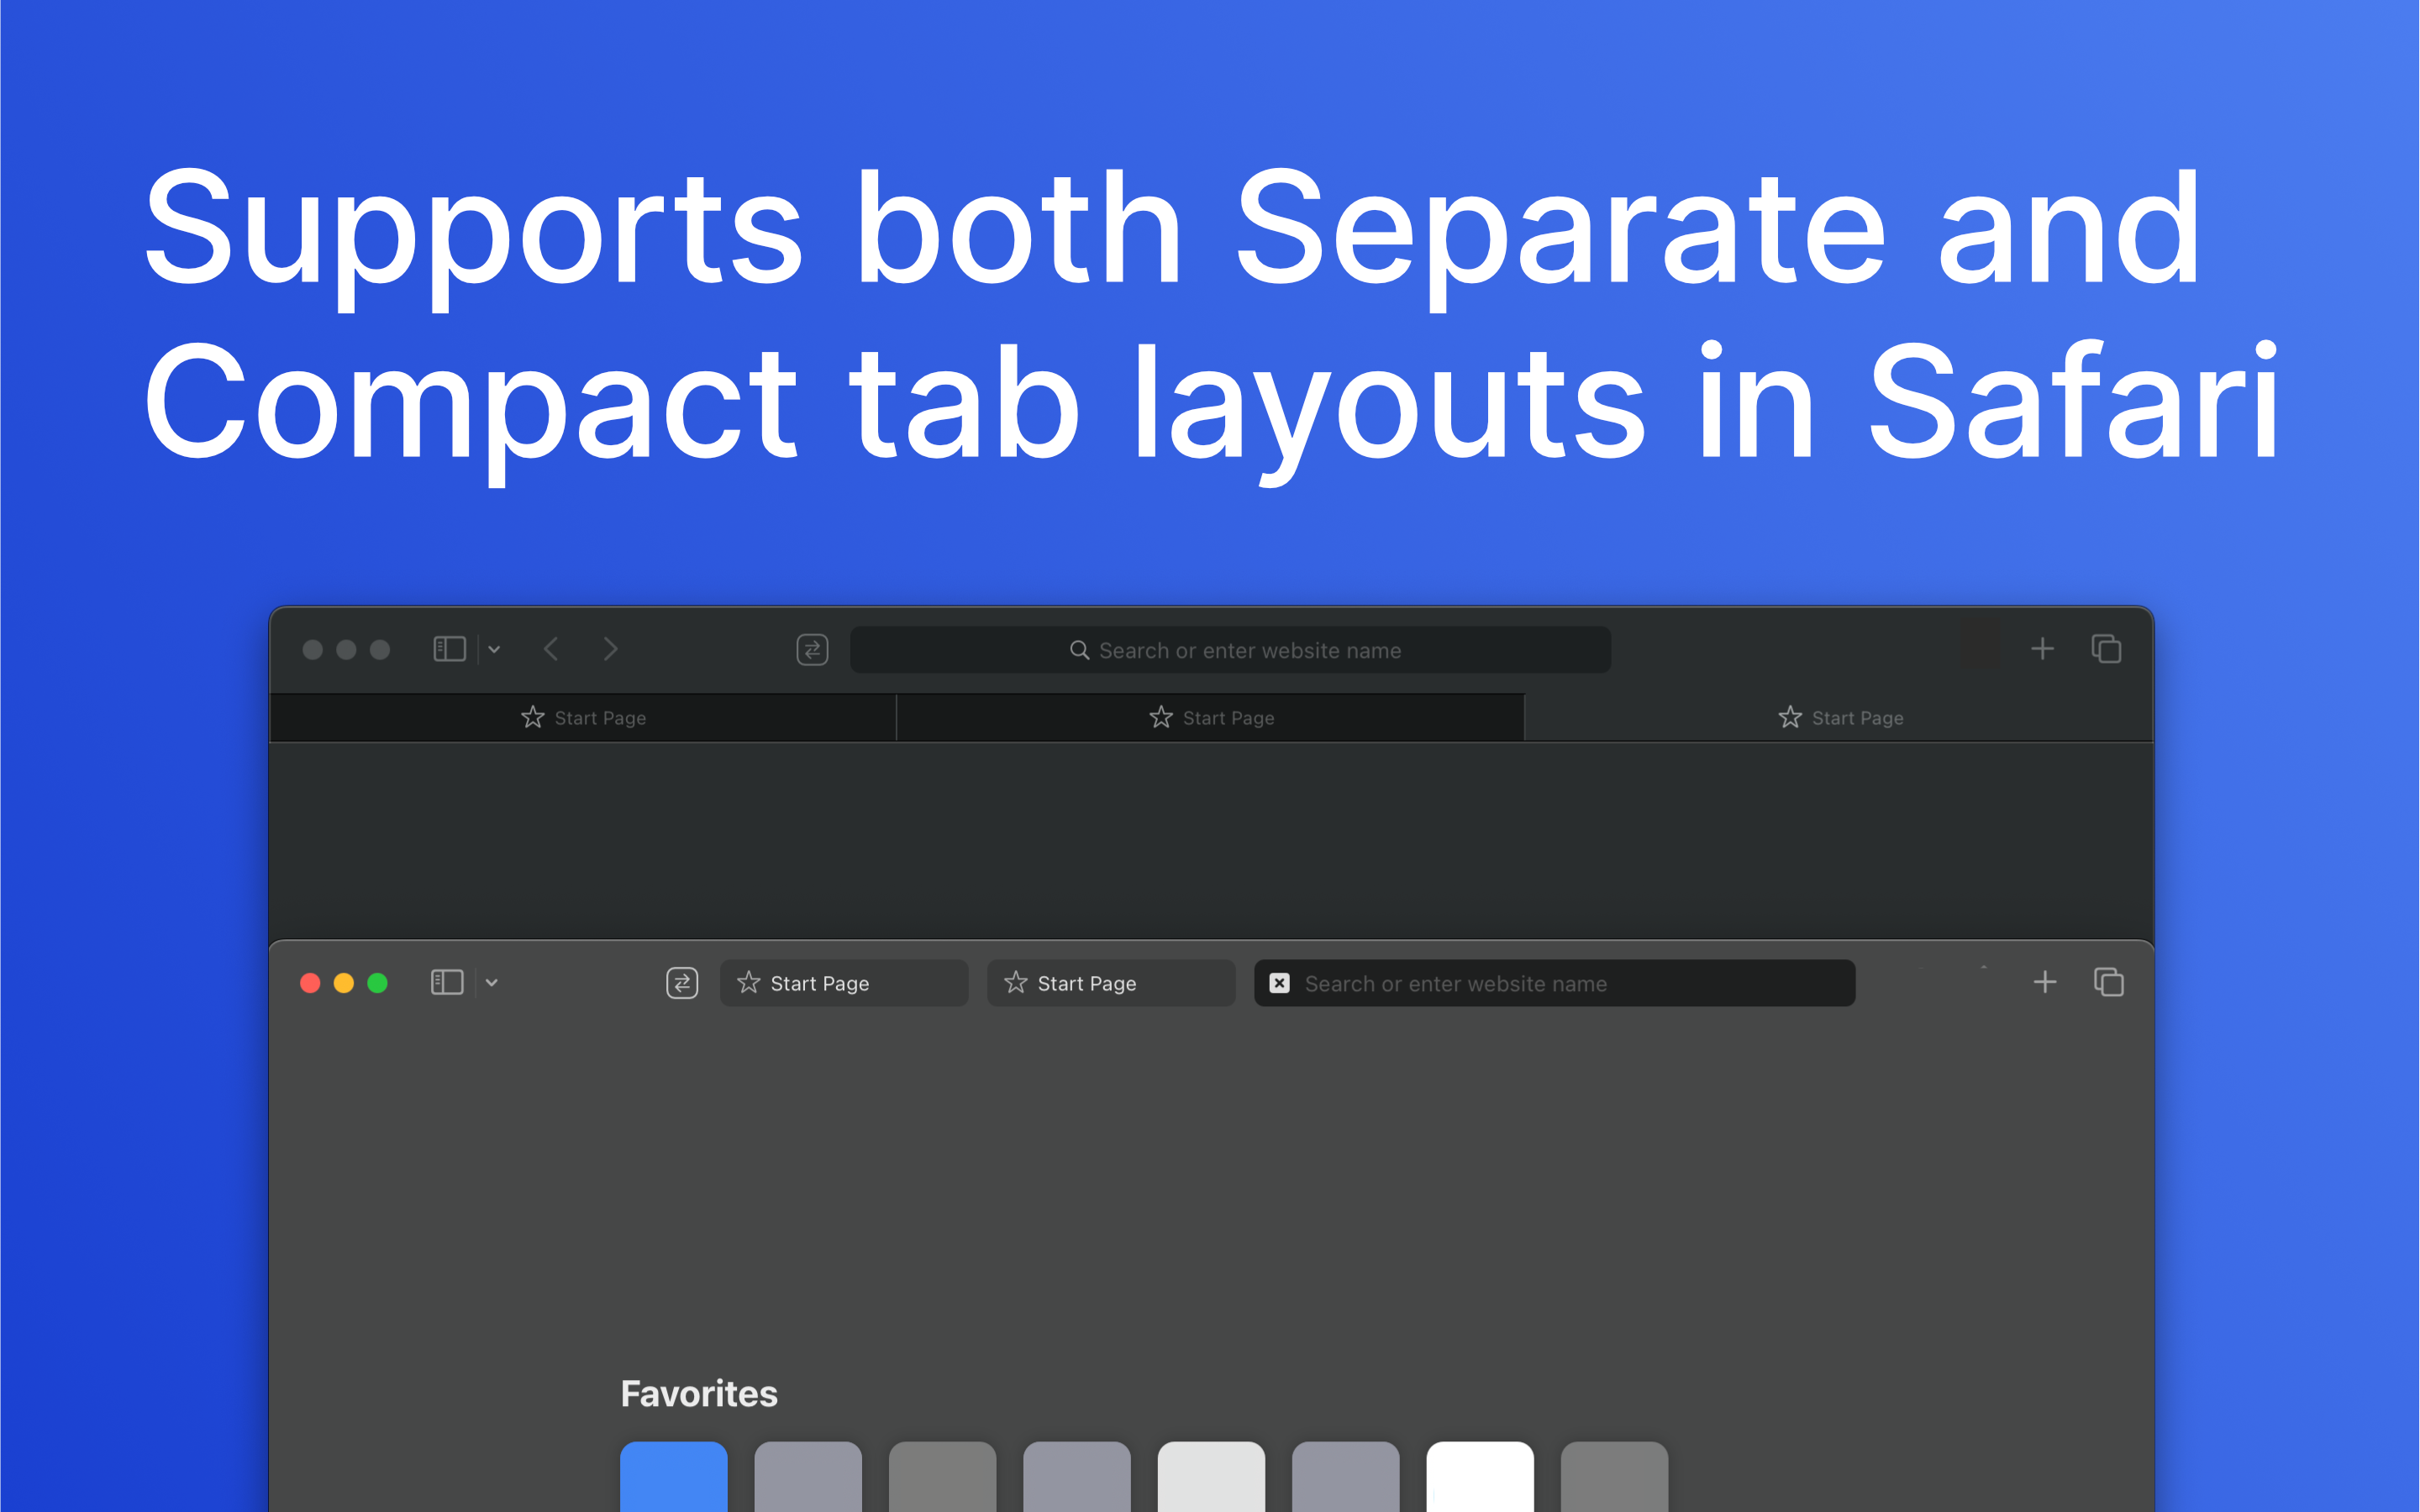The width and height of the screenshot is (2420, 1512).
Task: Close the front Safari window
Action: click(310, 983)
